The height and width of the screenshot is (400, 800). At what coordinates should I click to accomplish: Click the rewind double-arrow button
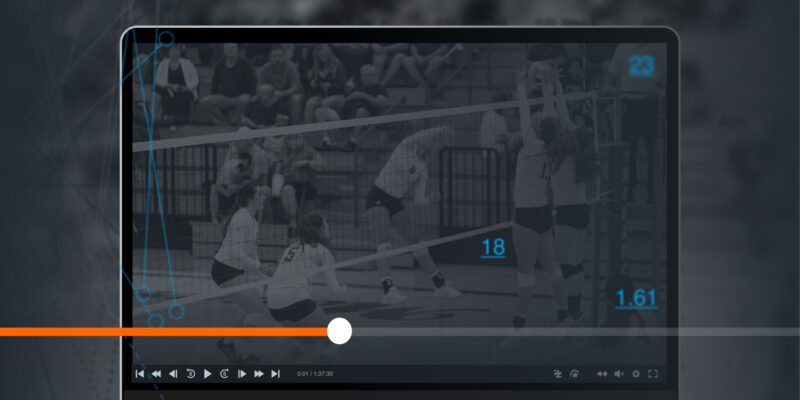(156, 374)
